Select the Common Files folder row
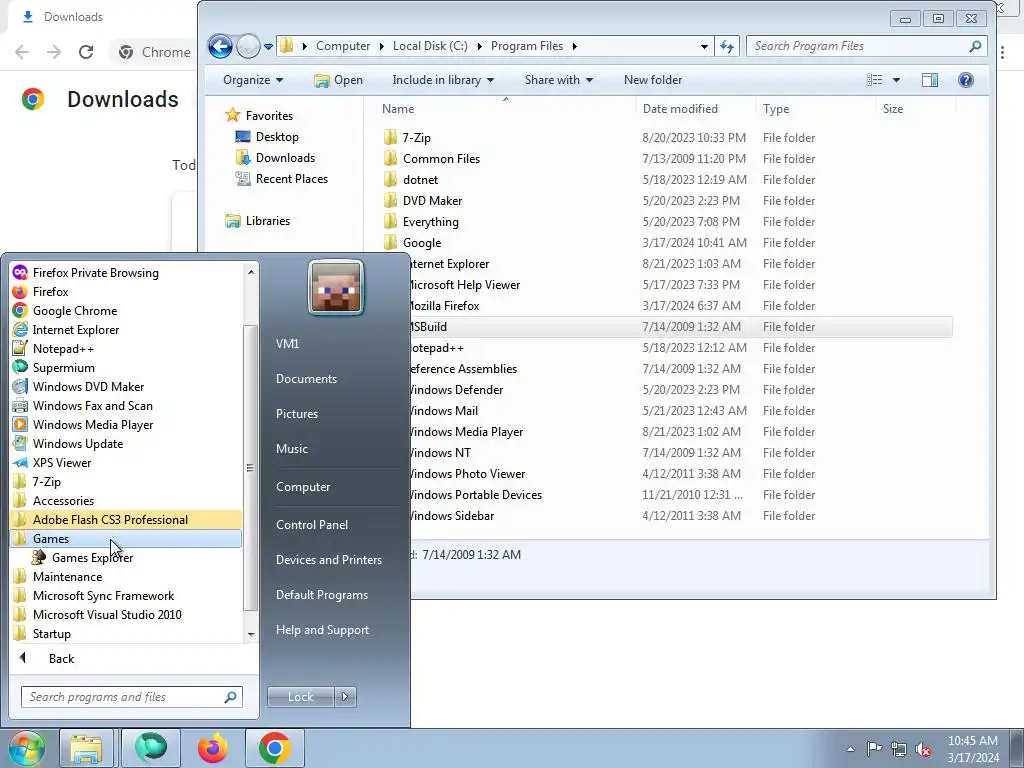The width and height of the screenshot is (1024, 768). (x=666, y=159)
